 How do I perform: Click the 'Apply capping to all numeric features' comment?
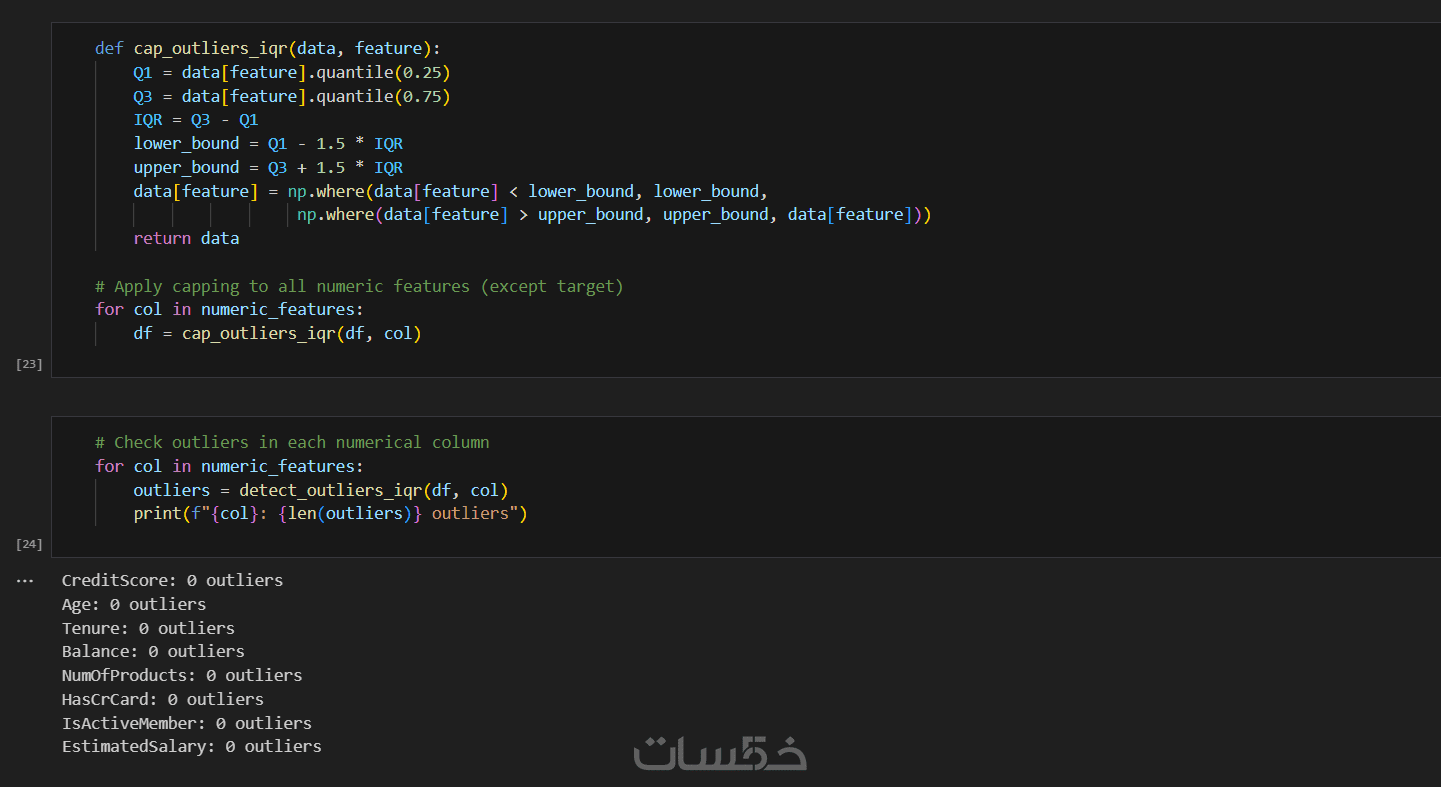(359, 287)
